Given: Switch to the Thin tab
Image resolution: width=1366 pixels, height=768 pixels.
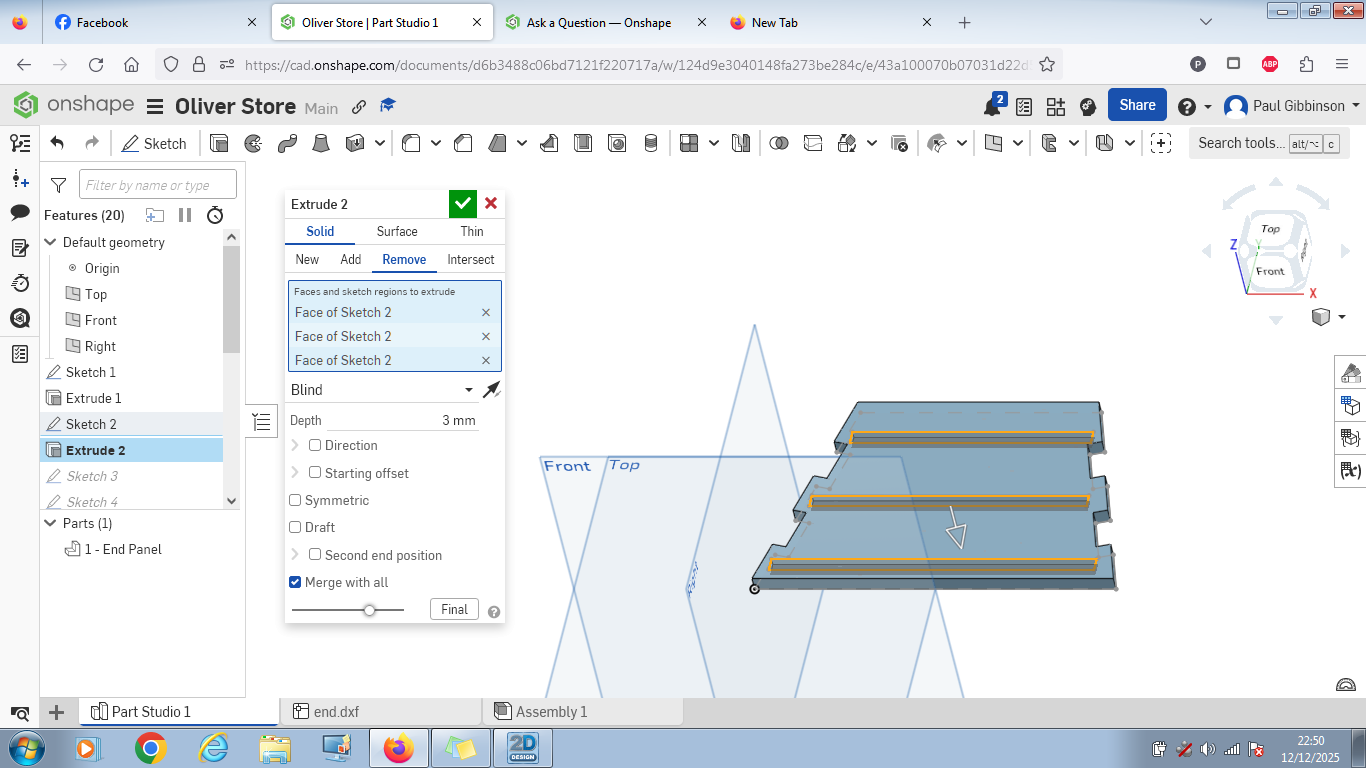Looking at the screenshot, I should pos(472,231).
